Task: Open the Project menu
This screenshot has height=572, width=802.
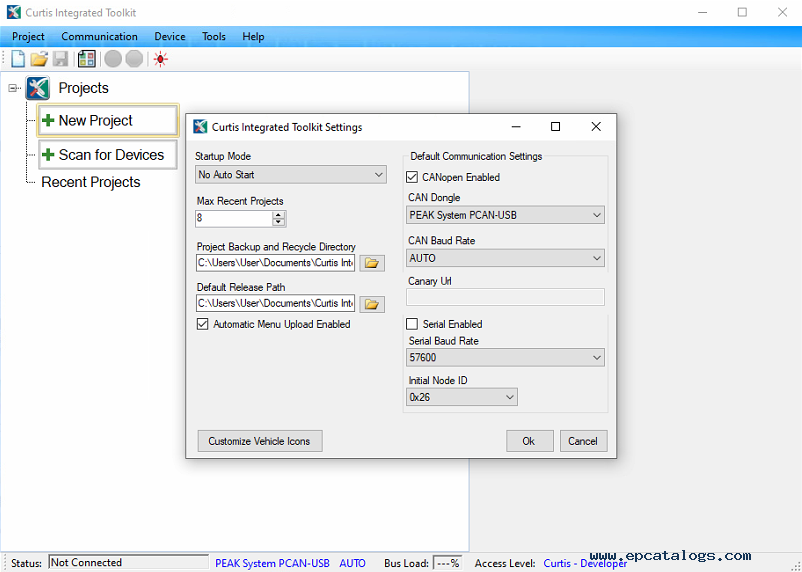Action: click(28, 36)
